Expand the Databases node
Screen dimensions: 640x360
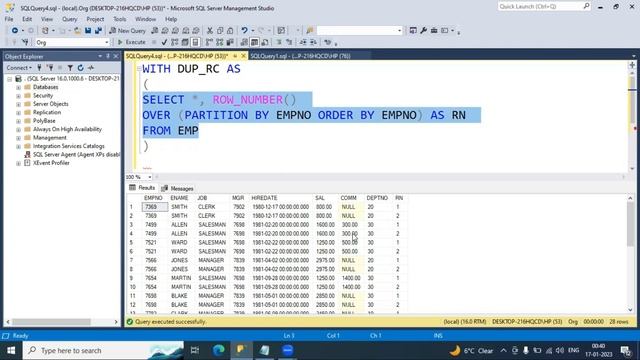pyautogui.click(x=18, y=87)
